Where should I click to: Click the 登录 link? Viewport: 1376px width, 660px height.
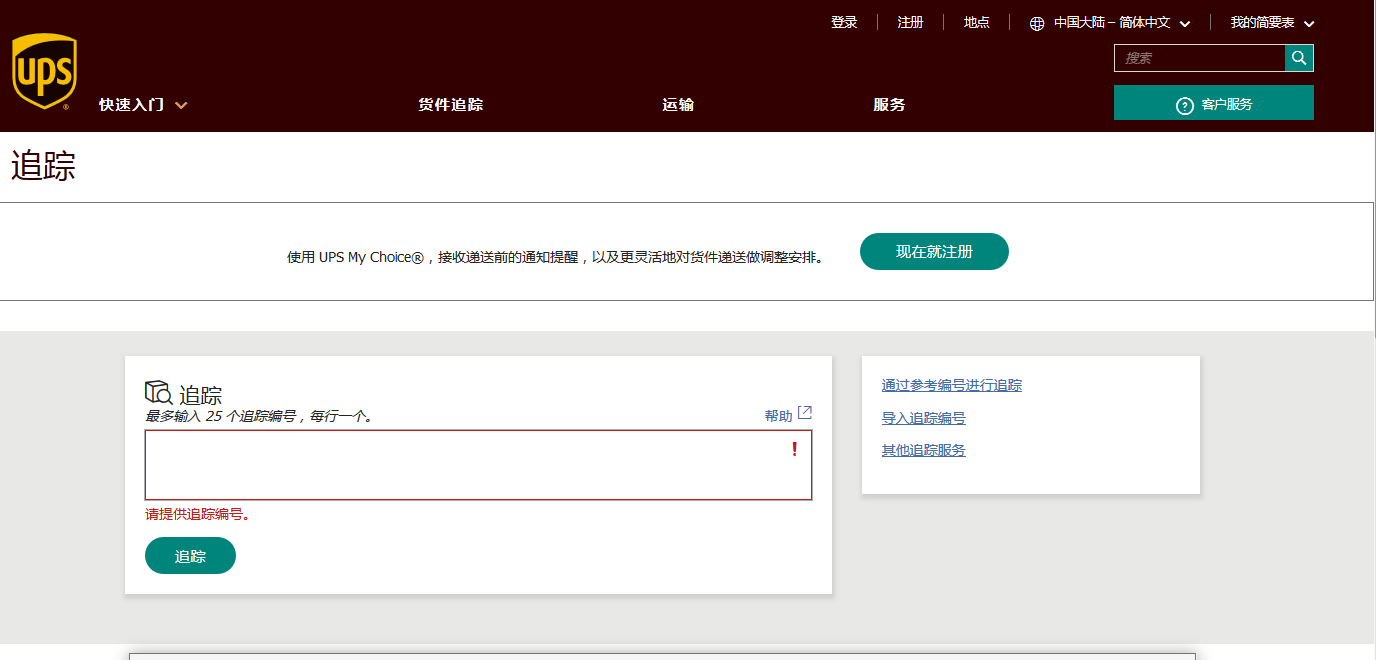point(843,22)
